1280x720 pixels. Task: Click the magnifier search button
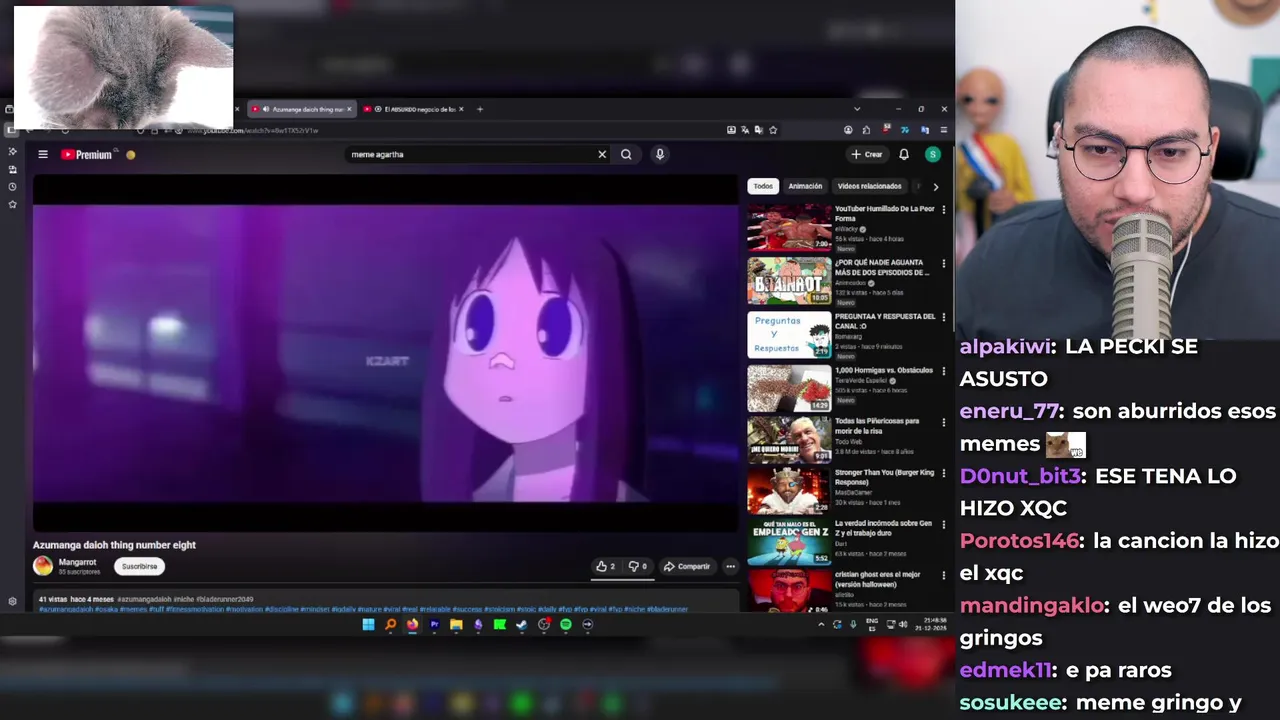coord(626,154)
